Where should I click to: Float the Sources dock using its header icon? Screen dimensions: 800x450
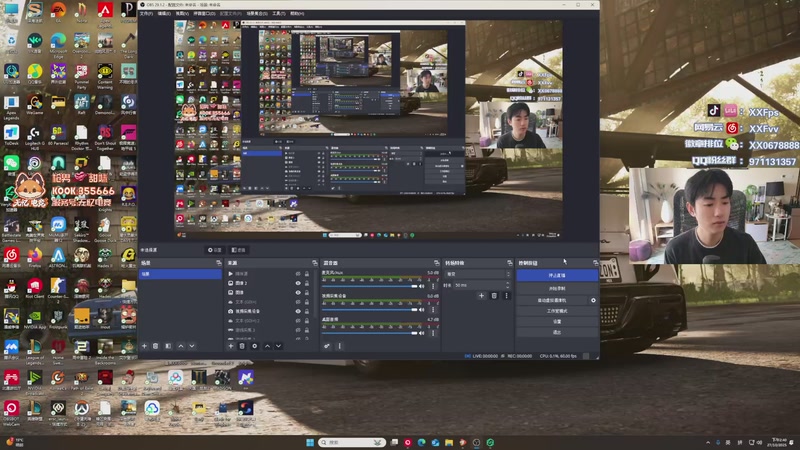pyautogui.click(x=314, y=263)
